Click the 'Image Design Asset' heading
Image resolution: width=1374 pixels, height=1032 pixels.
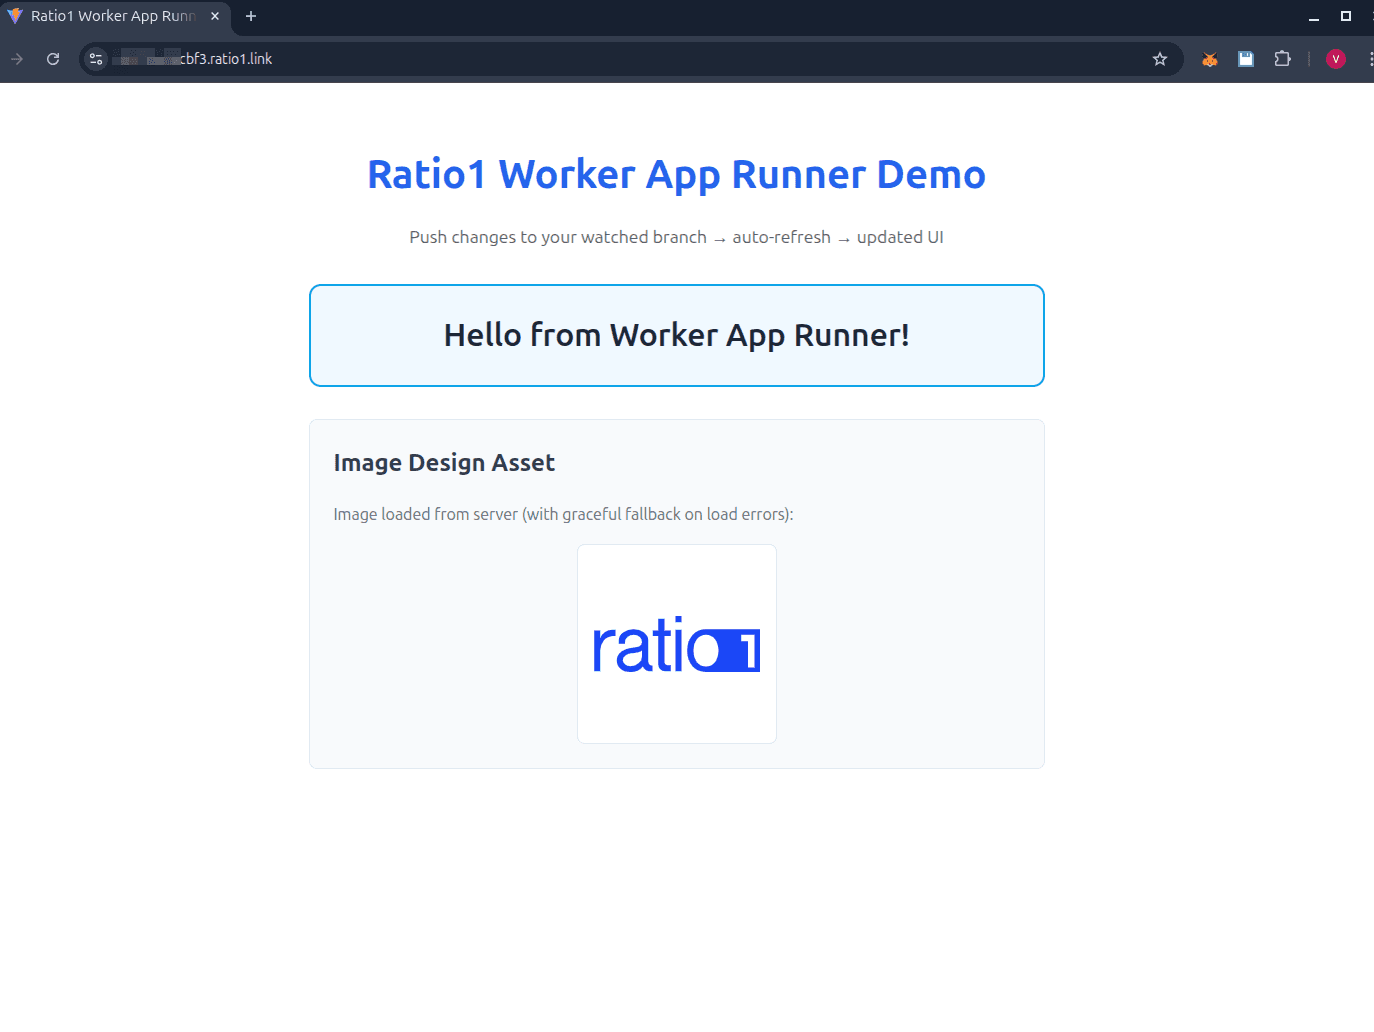pos(444,463)
